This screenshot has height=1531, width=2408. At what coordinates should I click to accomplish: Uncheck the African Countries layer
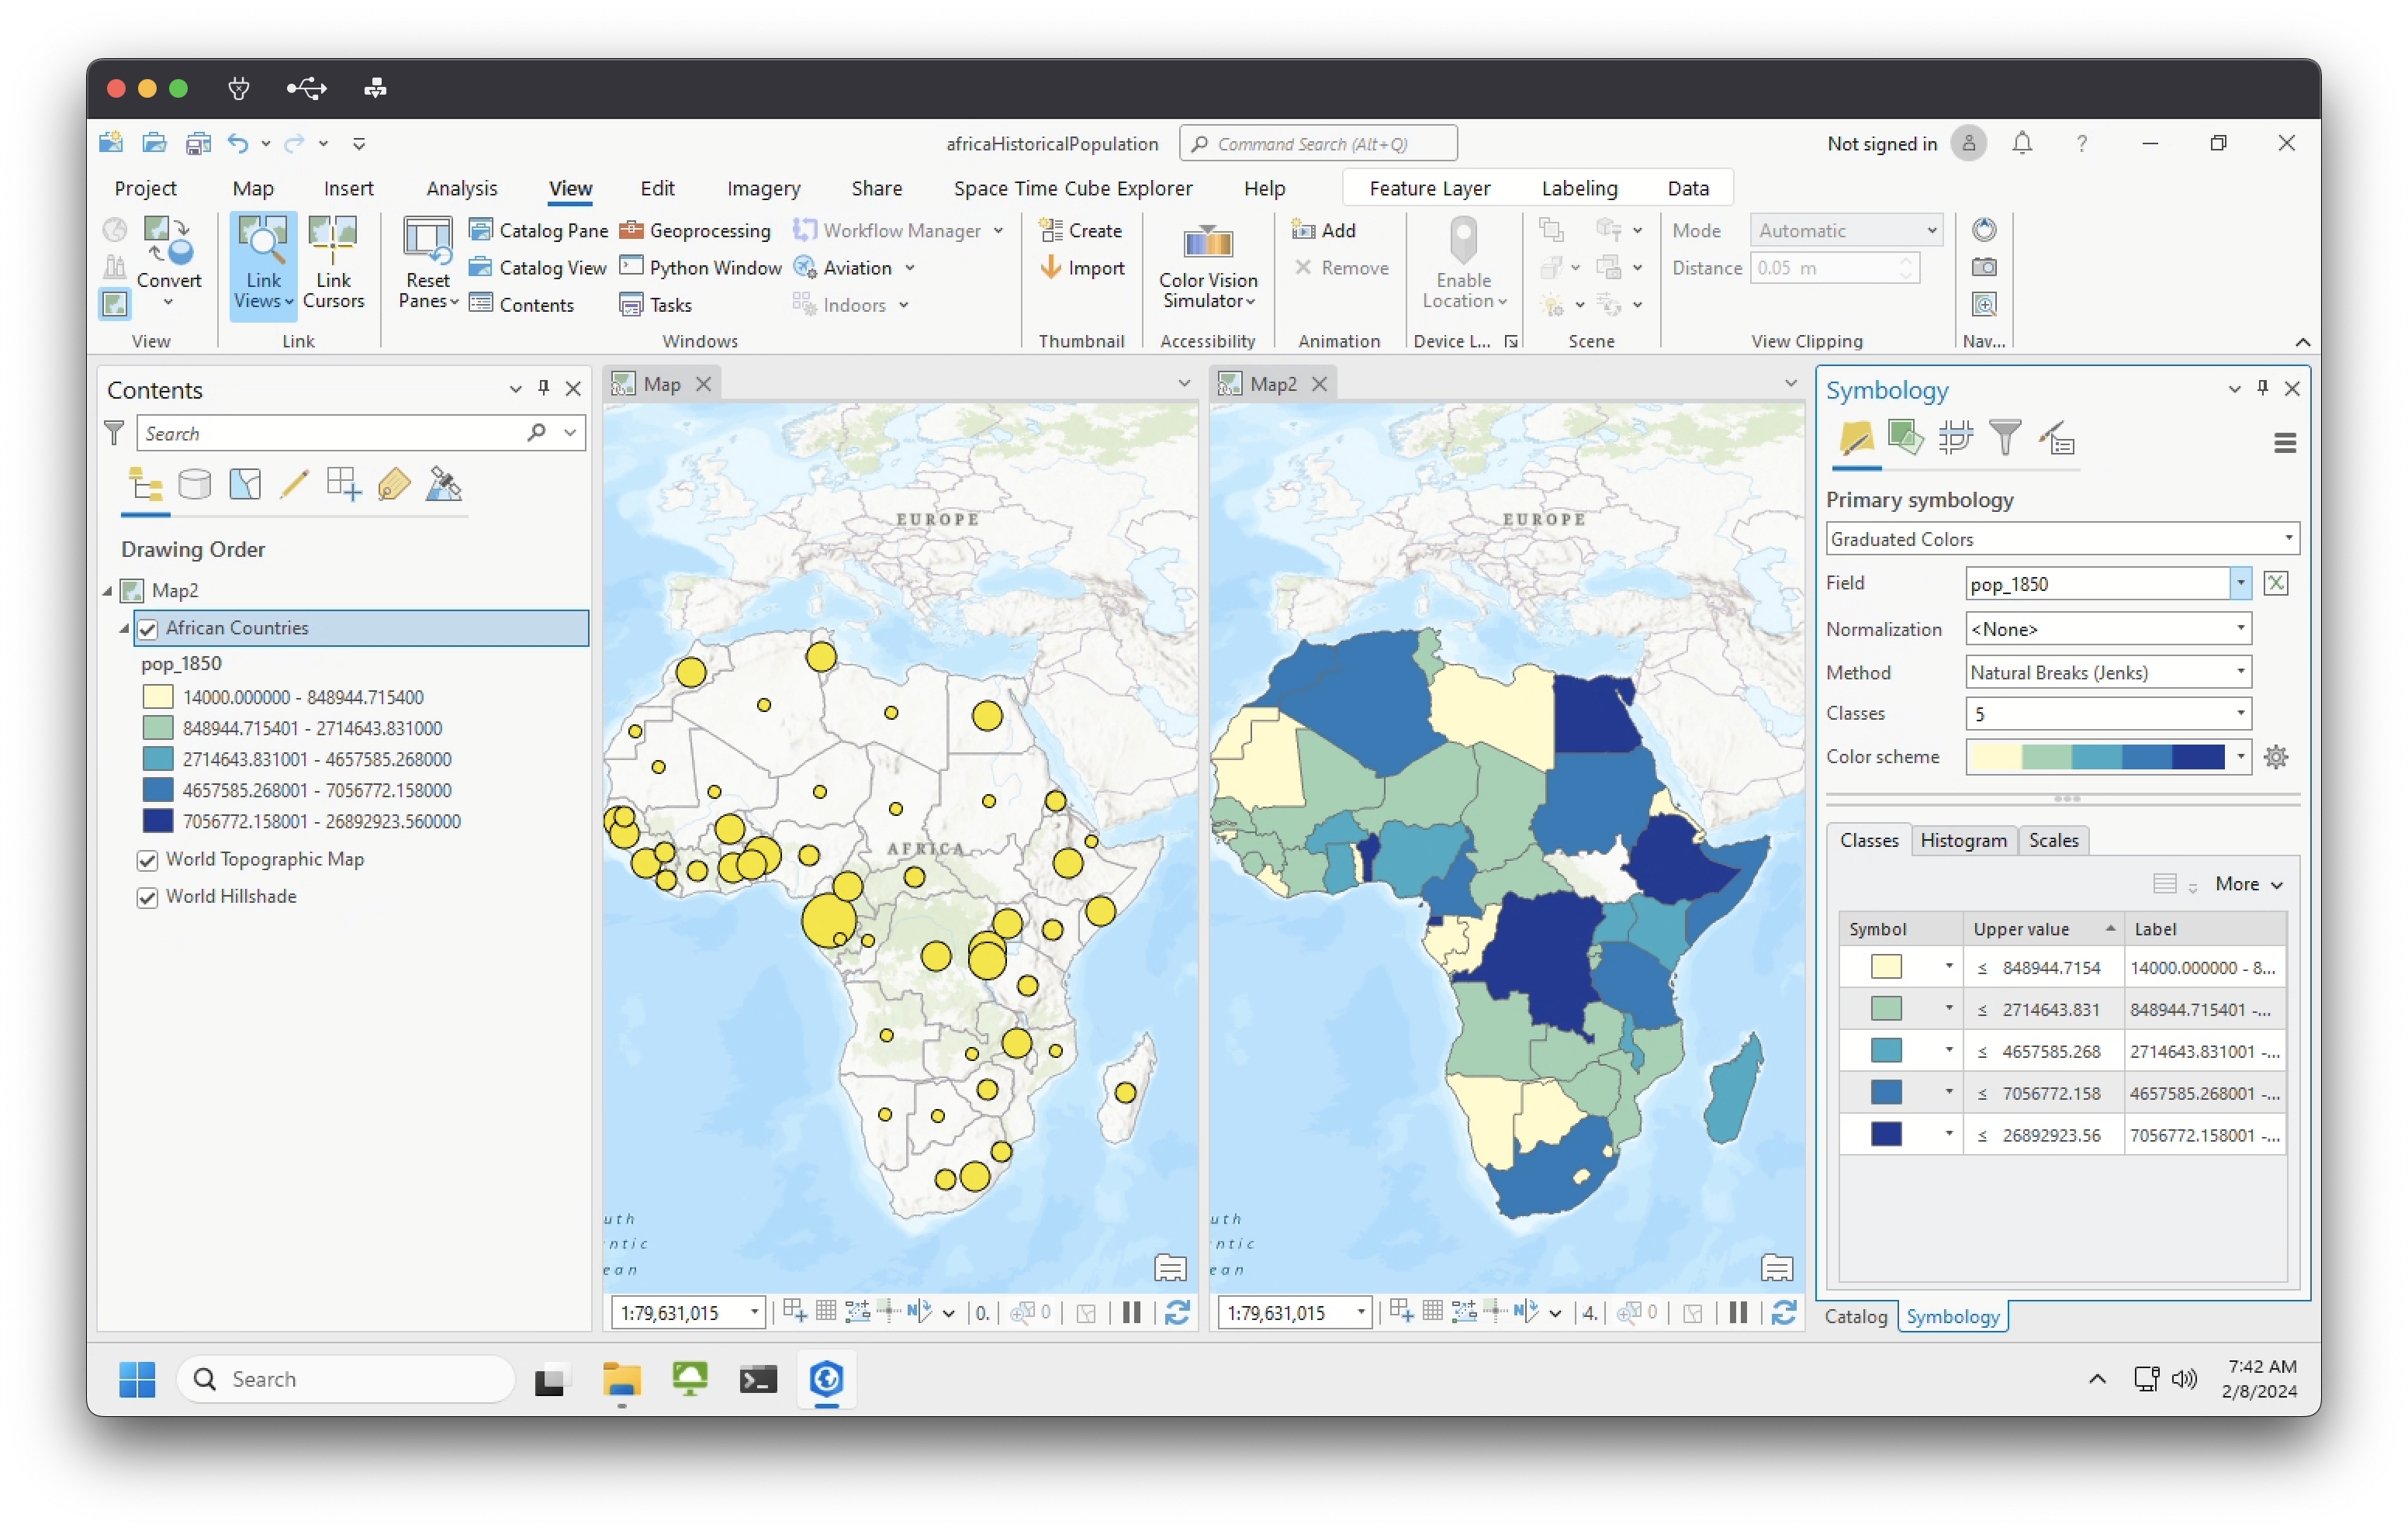148,629
